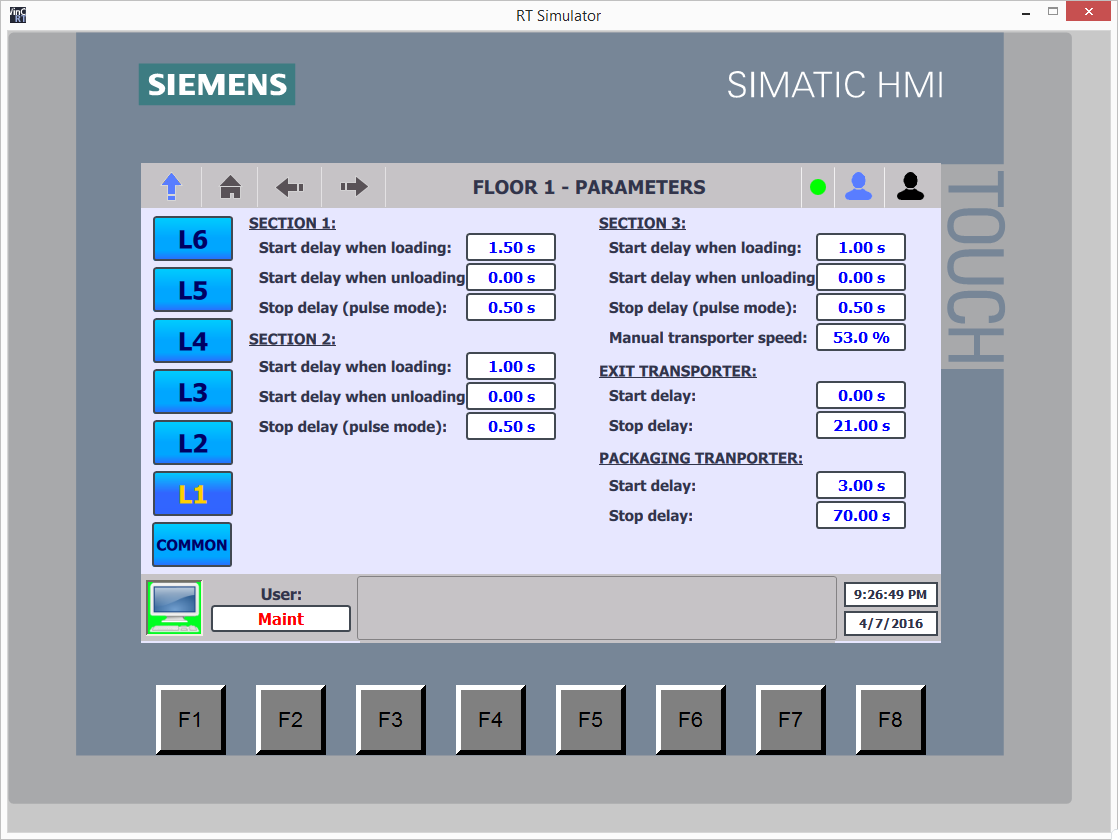This screenshot has height=840, width=1118.
Task: Go to the home screen icon
Action: 230,186
